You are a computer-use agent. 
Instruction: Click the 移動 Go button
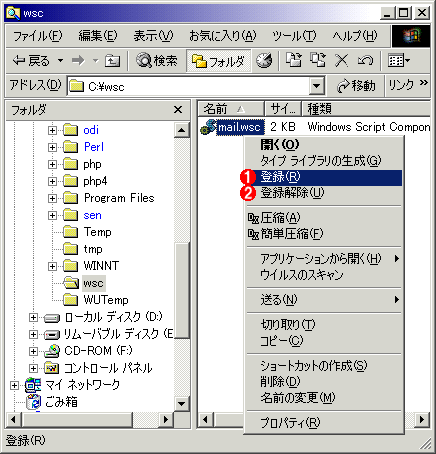[x=356, y=86]
